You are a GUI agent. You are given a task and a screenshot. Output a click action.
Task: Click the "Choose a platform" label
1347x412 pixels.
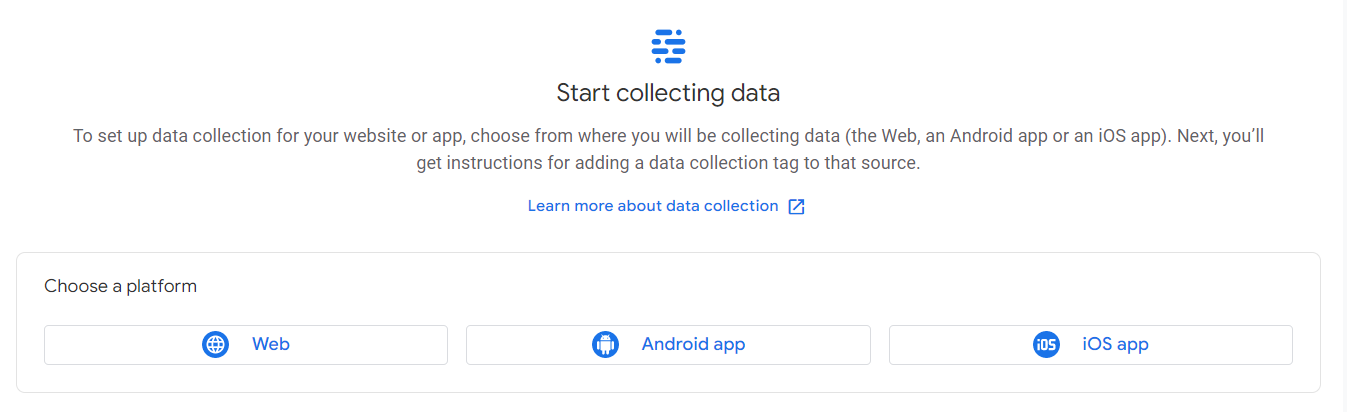coord(120,287)
